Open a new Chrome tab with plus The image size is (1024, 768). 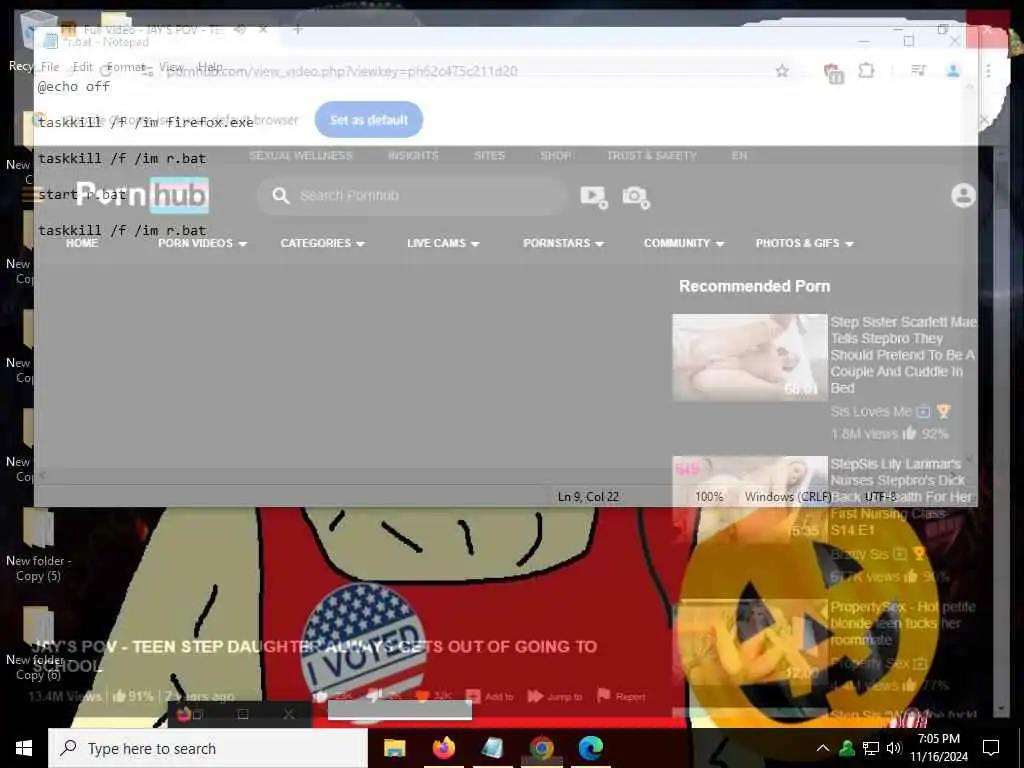pos(297,29)
